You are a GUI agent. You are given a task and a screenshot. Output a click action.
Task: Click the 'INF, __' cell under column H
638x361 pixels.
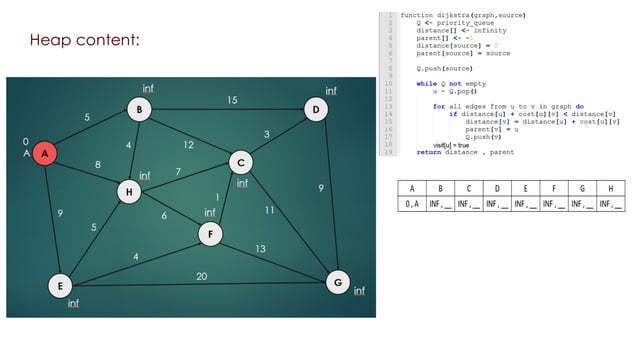(x=611, y=204)
